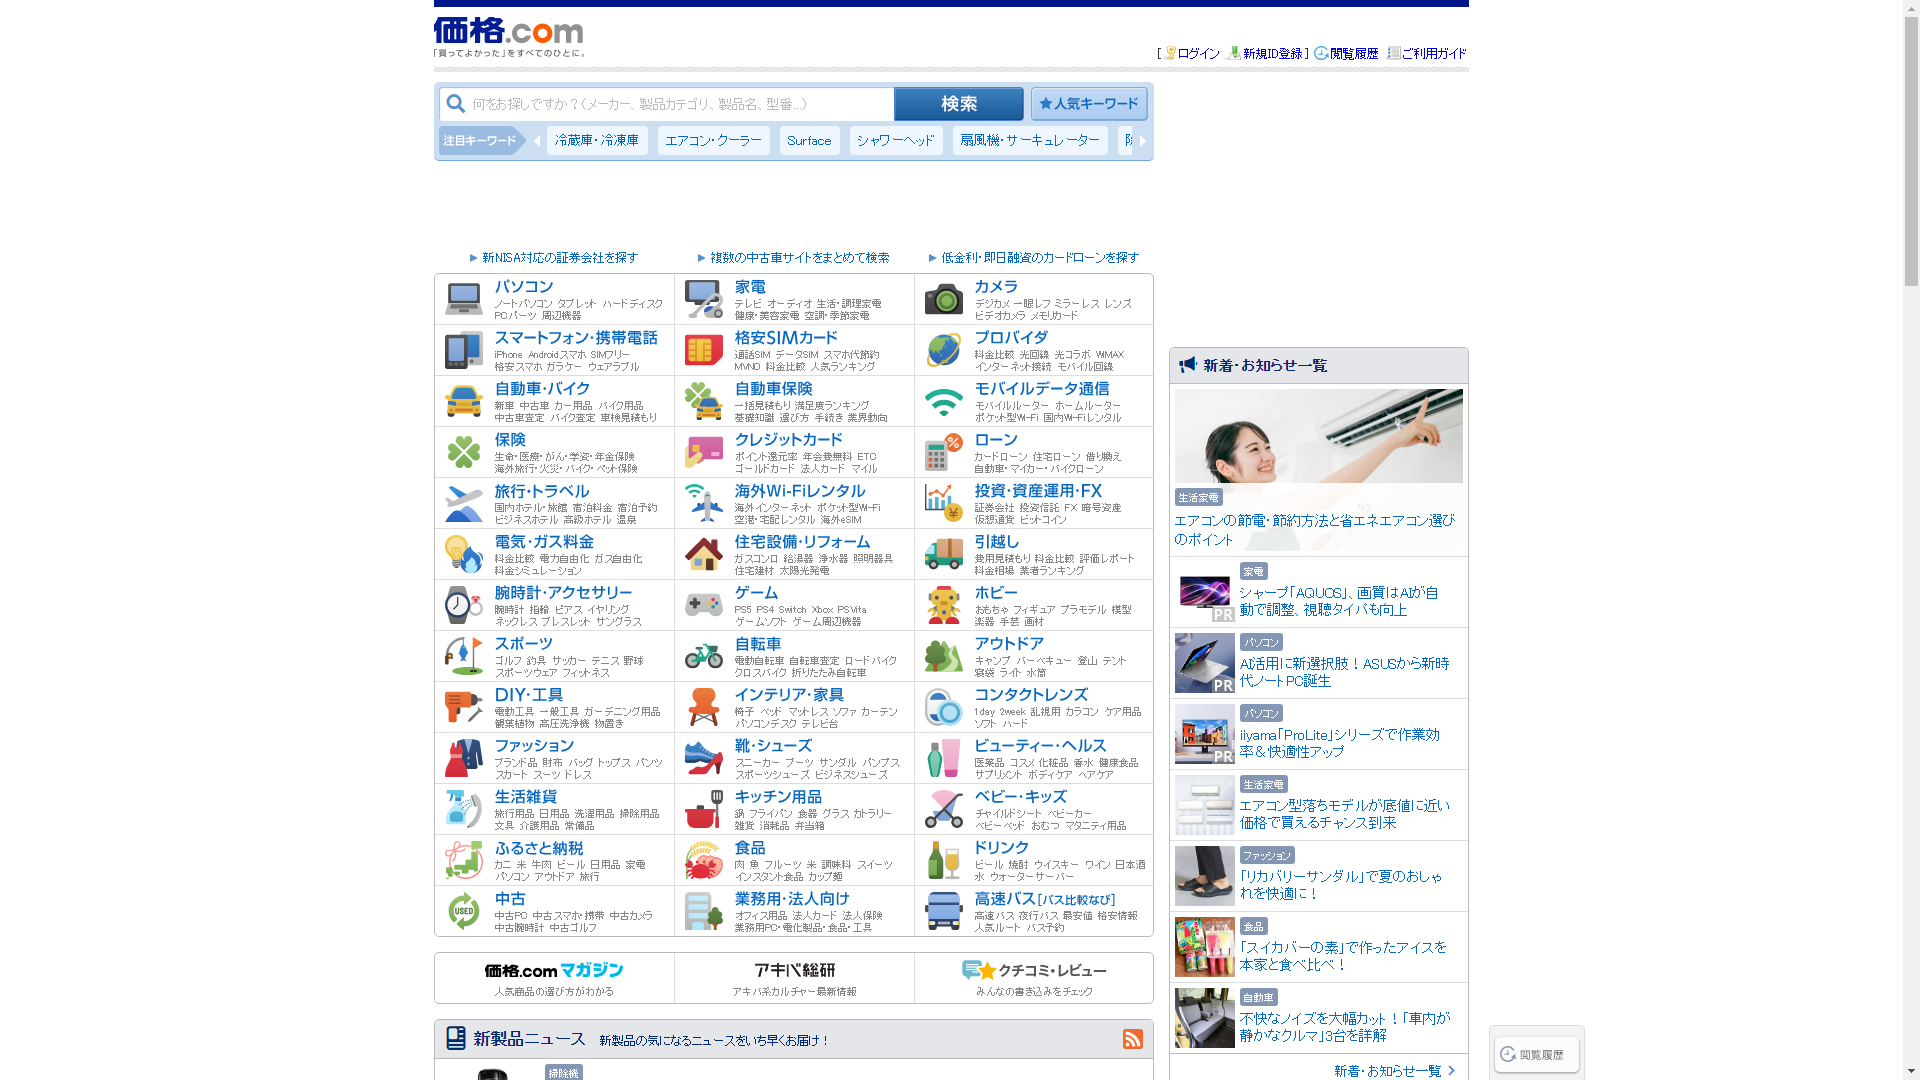Click the Wi-Fi icon for モバイルデータ通信
Image resolution: width=1920 pixels, height=1080 pixels.
click(943, 401)
